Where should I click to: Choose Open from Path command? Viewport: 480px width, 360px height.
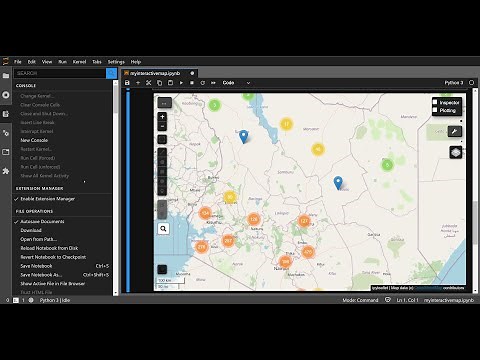click(x=39, y=239)
